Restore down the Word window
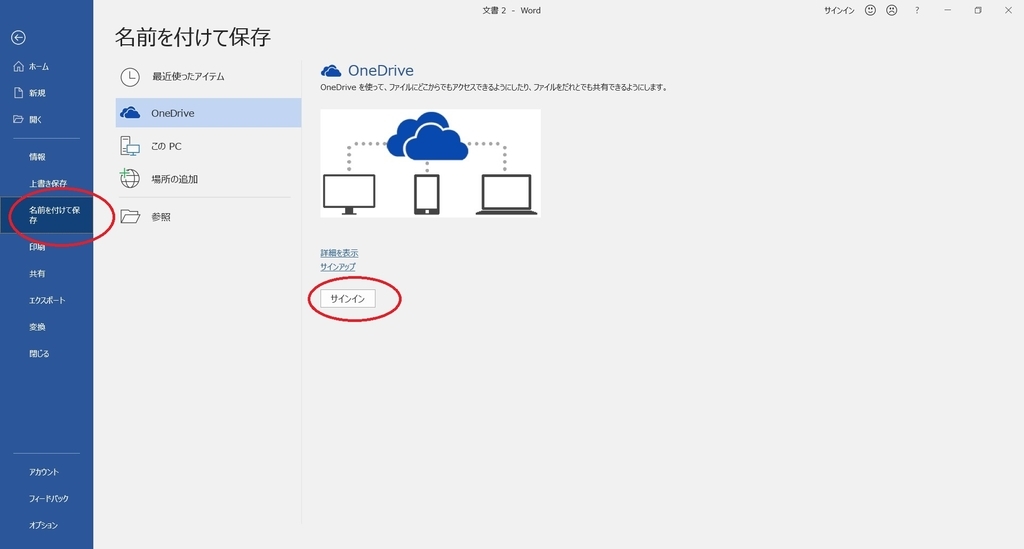Viewport: 1024px width, 549px height. point(978,10)
